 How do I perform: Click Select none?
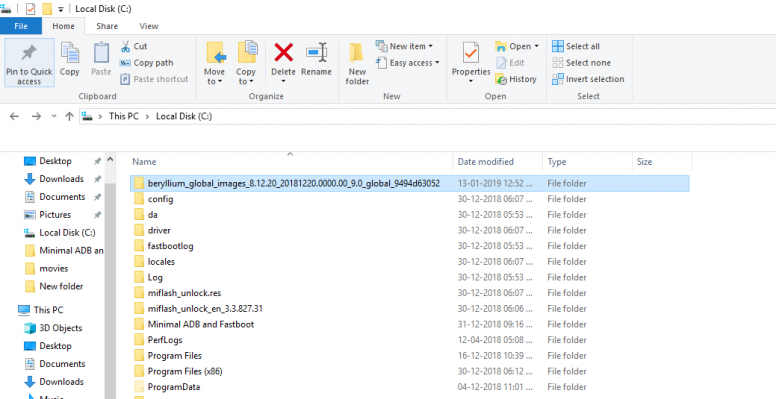(582, 63)
